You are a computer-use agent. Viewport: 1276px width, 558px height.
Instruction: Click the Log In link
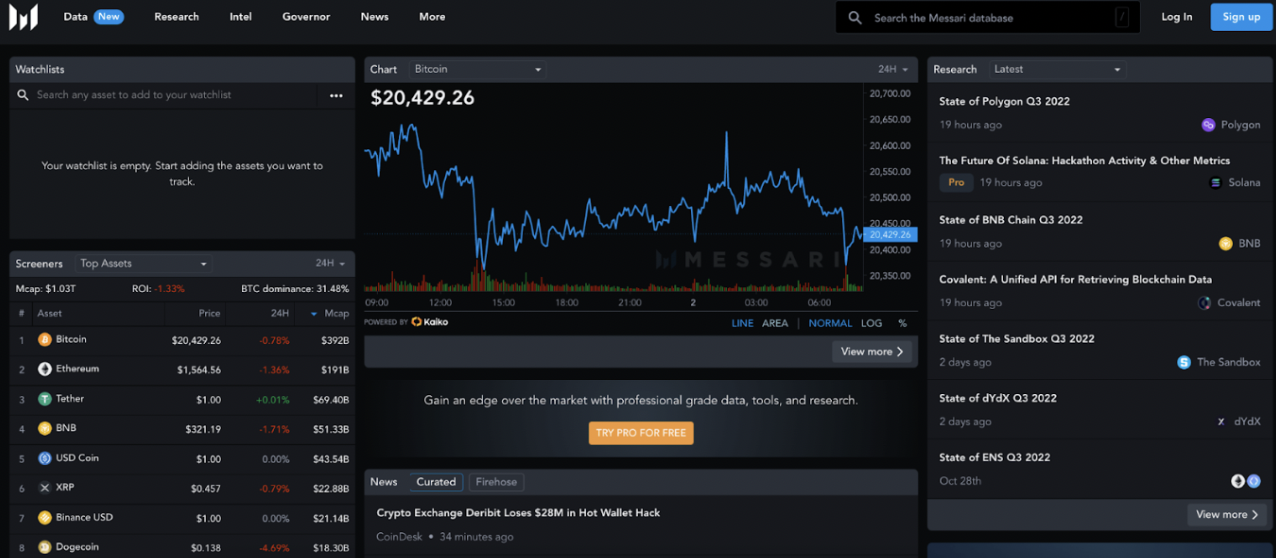click(1176, 17)
